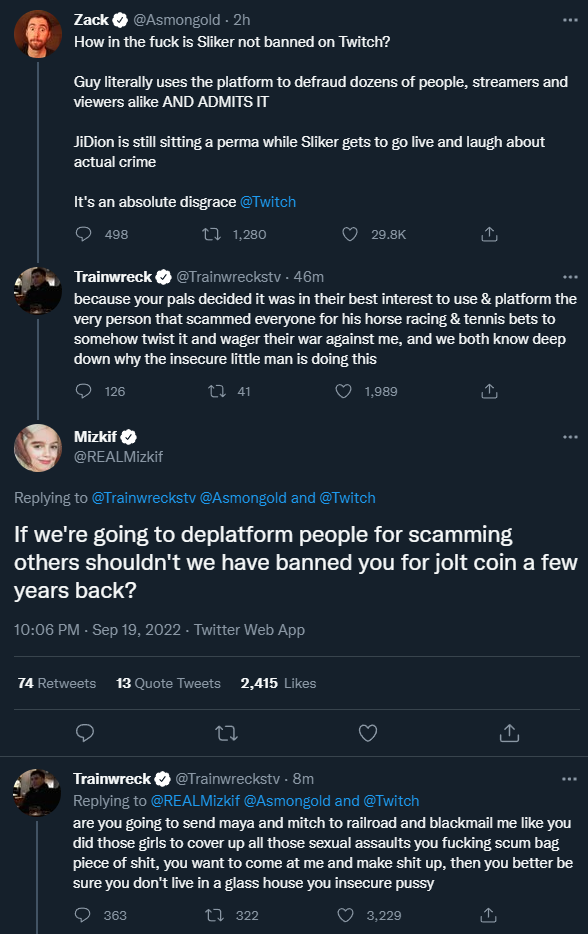Share Mizkif's main tweet
Viewport: 588px width, 934px height.
tap(509, 733)
